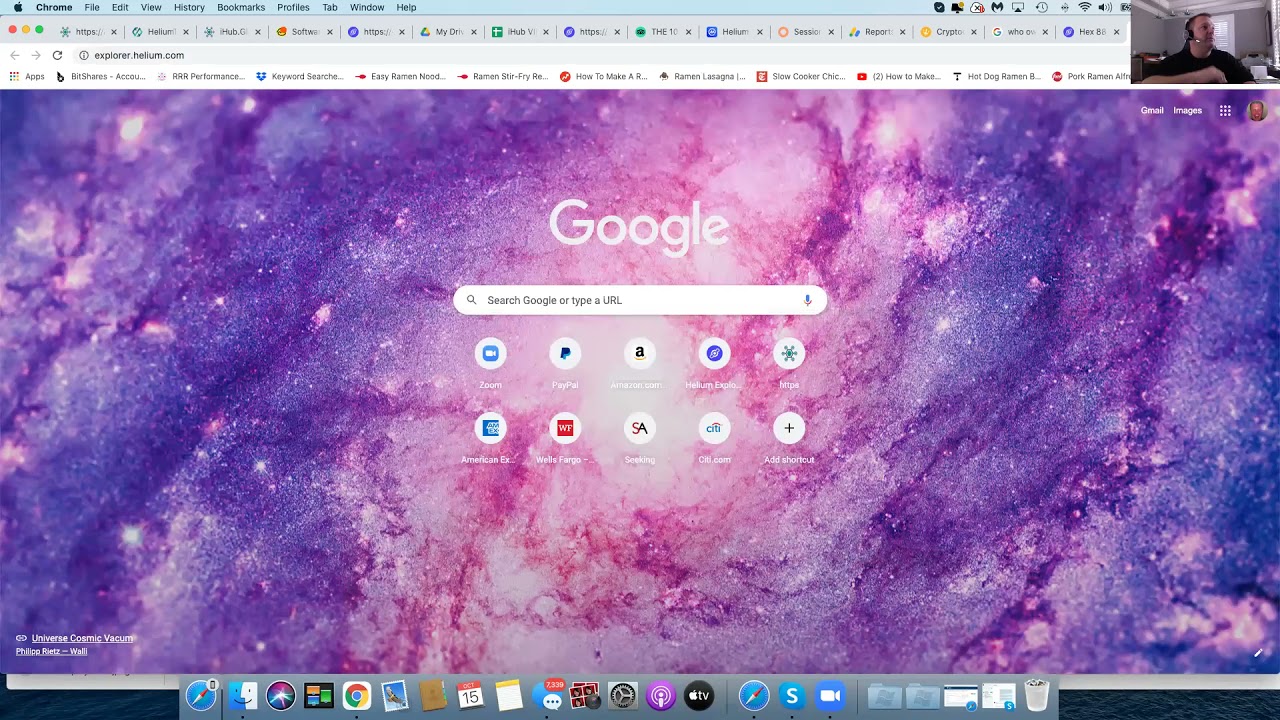
Task: Open Apple TV from the Dock
Action: 699,695
